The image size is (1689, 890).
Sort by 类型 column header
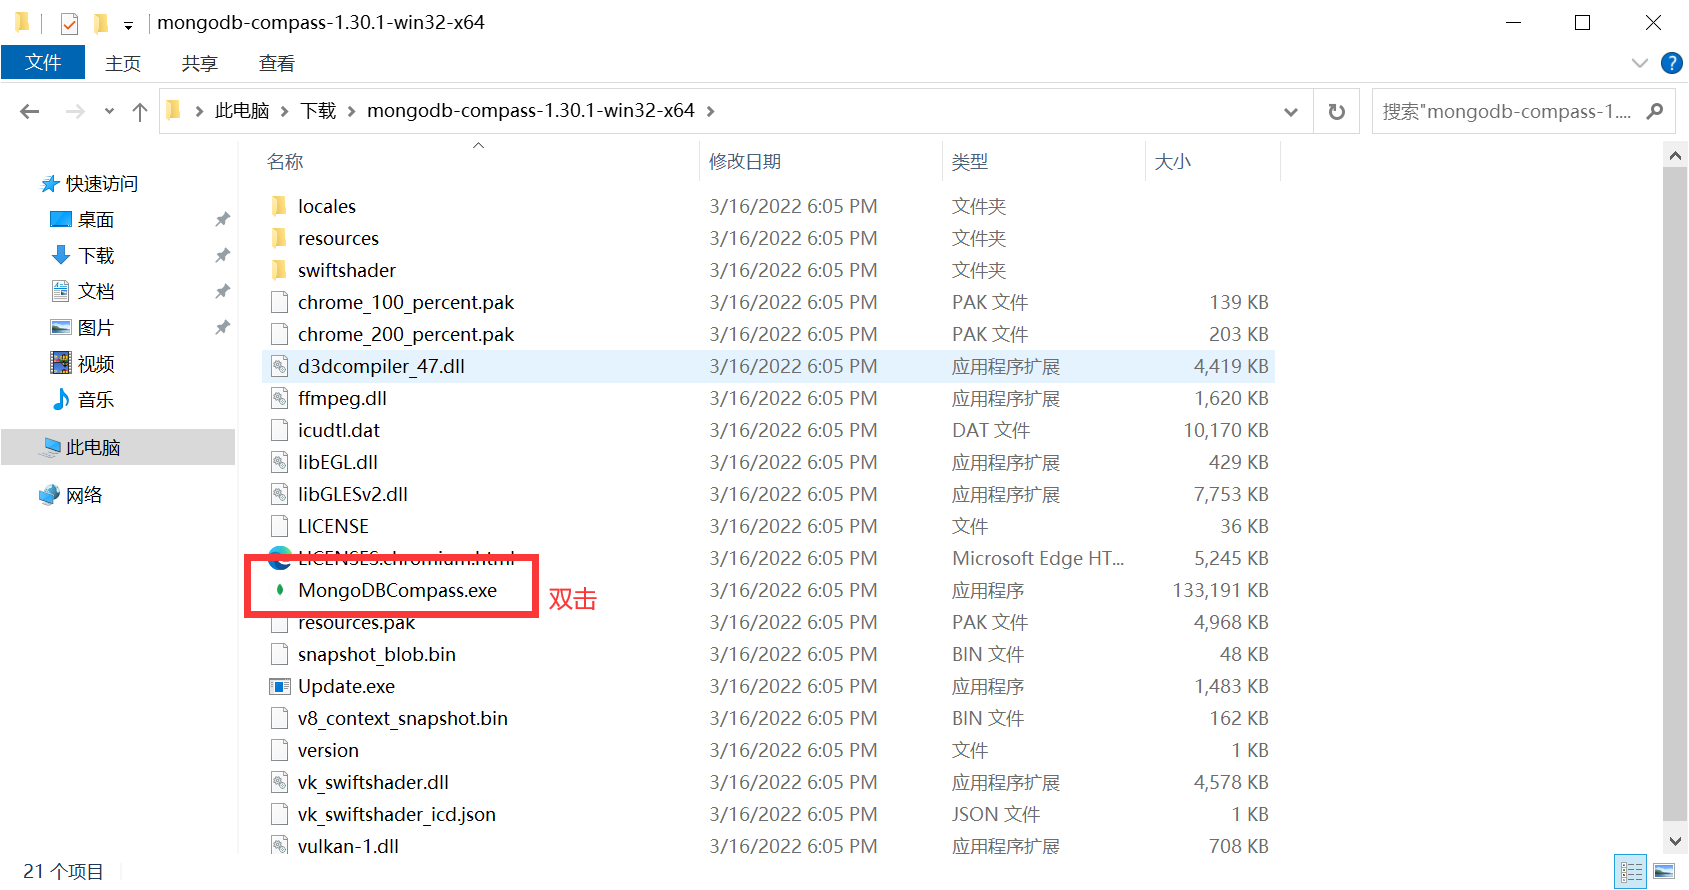pos(970,162)
